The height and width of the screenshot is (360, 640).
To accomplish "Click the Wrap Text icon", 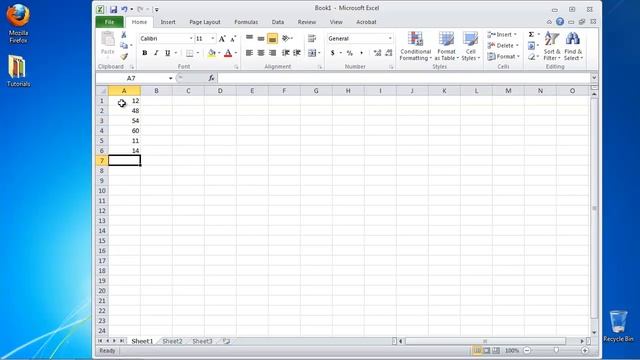I will [x=312, y=38].
